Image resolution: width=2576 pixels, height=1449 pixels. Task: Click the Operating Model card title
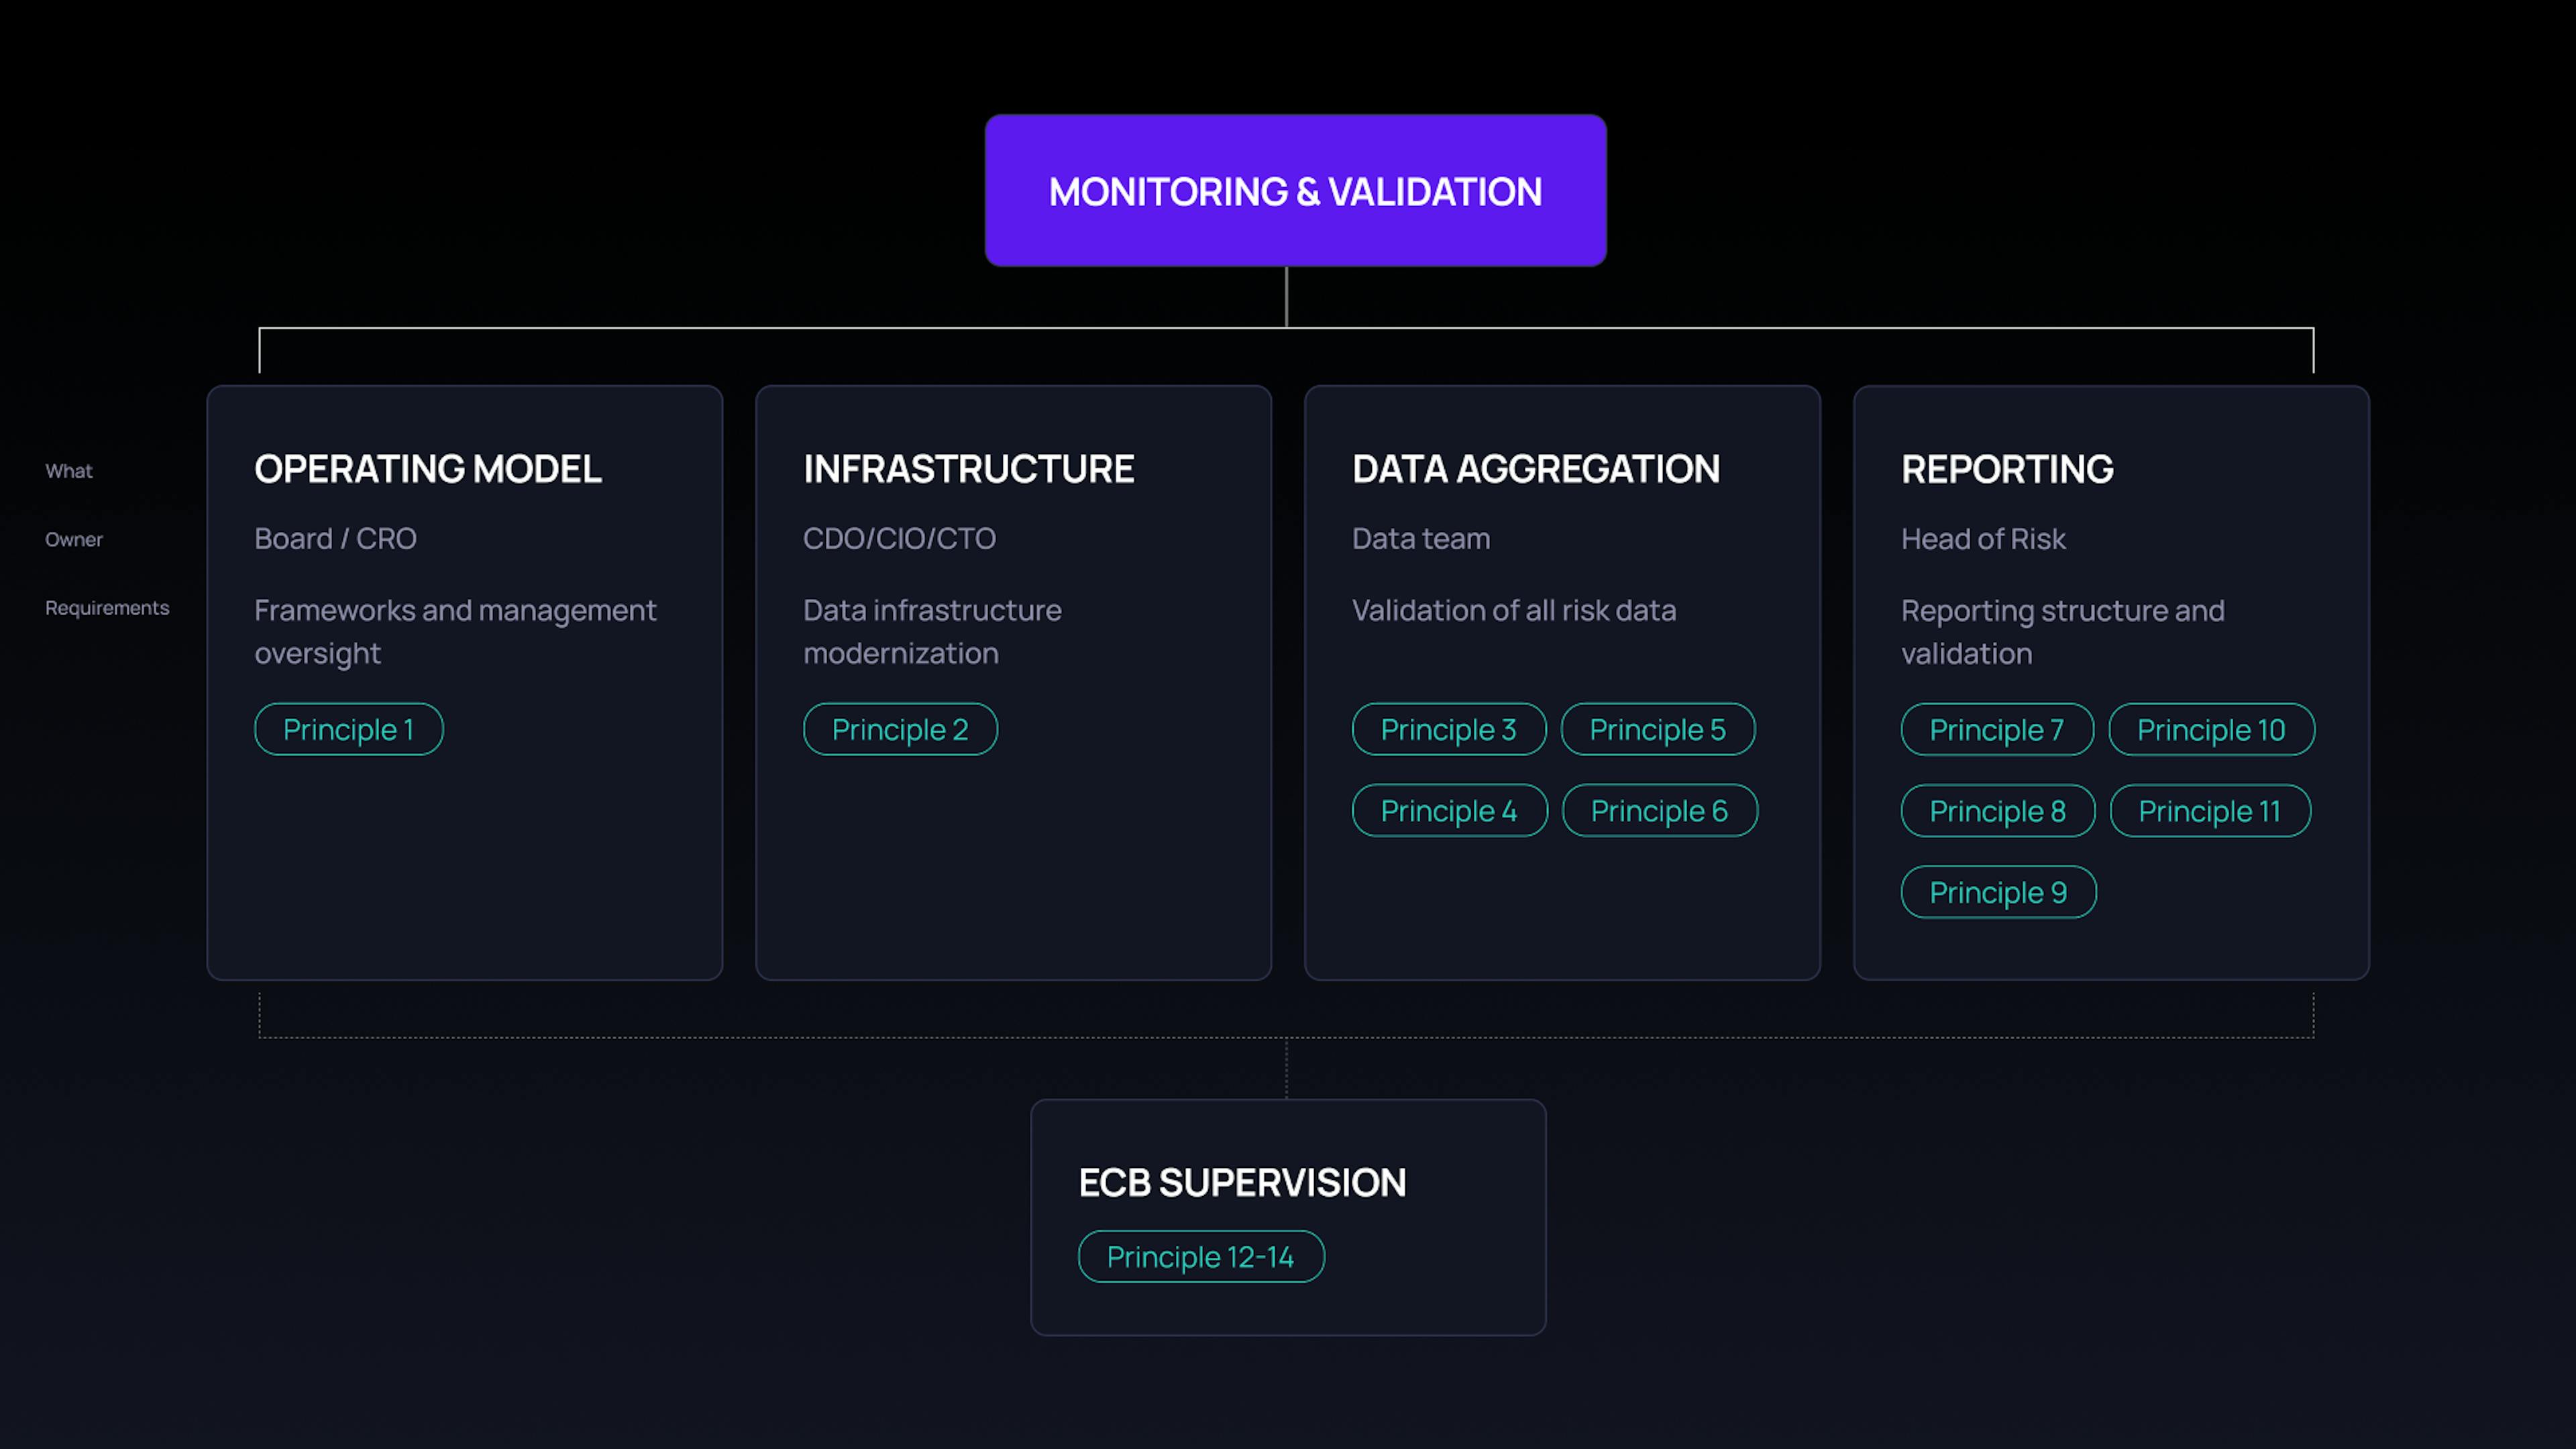(x=427, y=469)
